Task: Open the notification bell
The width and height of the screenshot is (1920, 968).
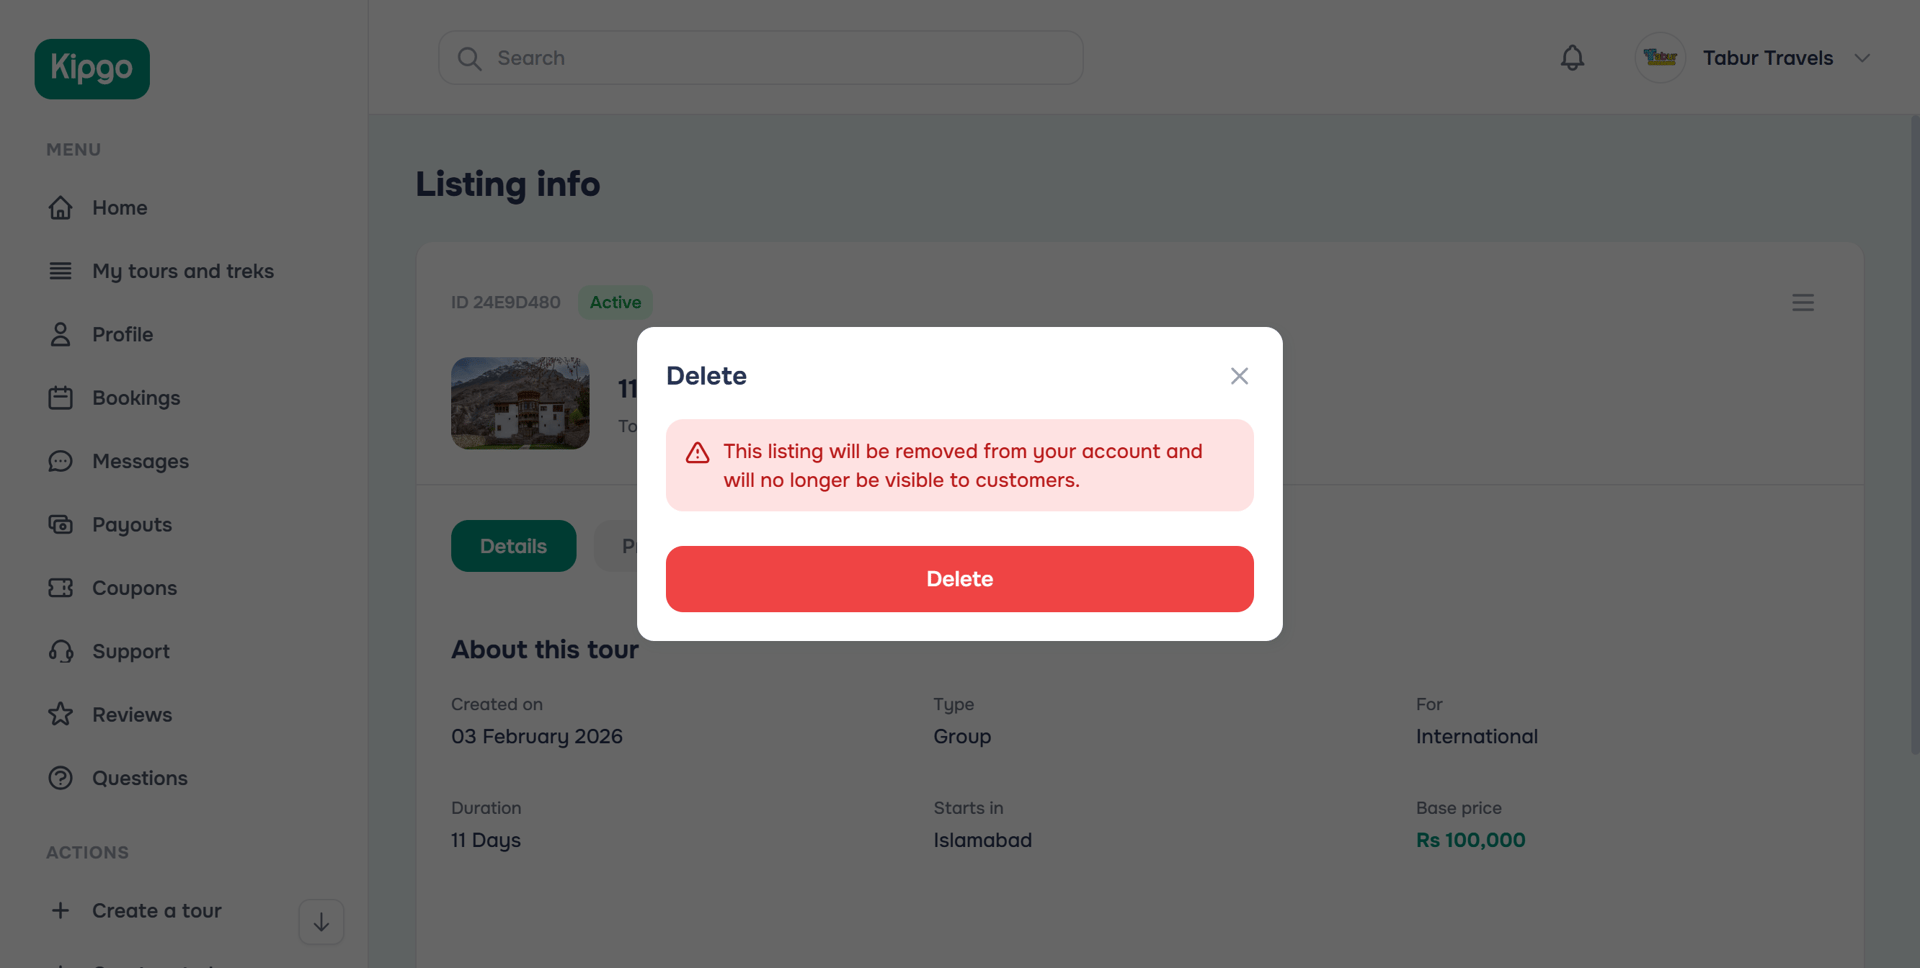Action: (x=1572, y=57)
